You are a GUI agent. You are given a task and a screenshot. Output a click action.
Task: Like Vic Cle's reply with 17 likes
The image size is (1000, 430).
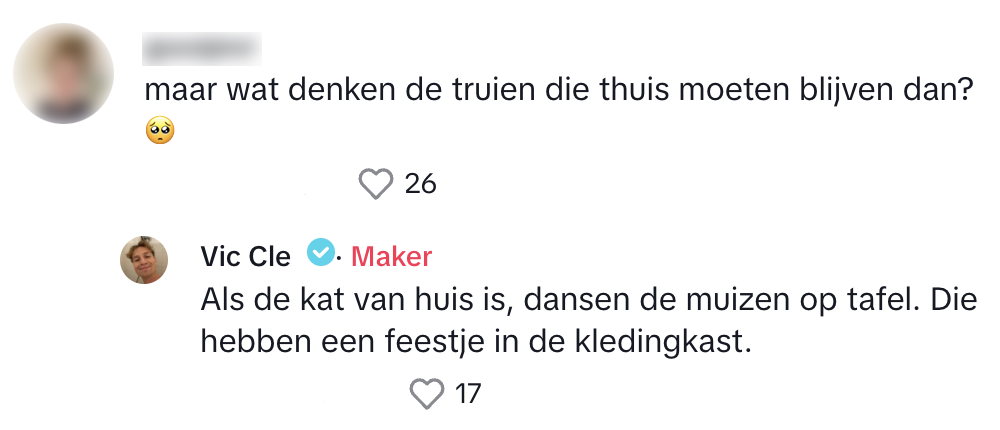426,393
